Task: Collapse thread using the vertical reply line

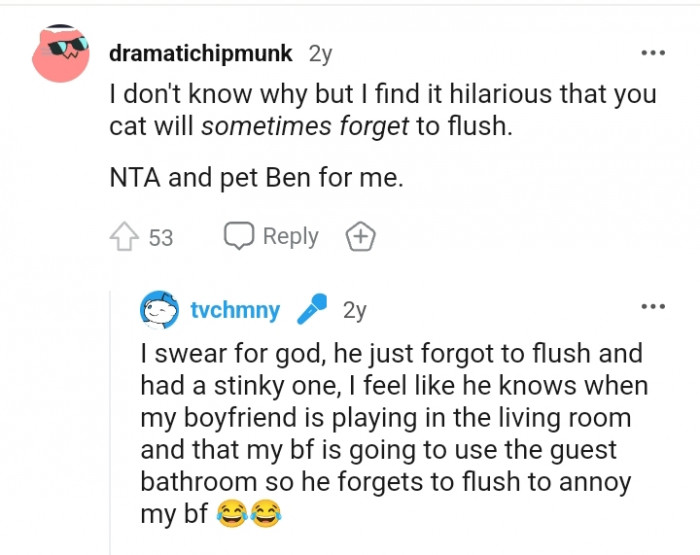Action: (110, 422)
